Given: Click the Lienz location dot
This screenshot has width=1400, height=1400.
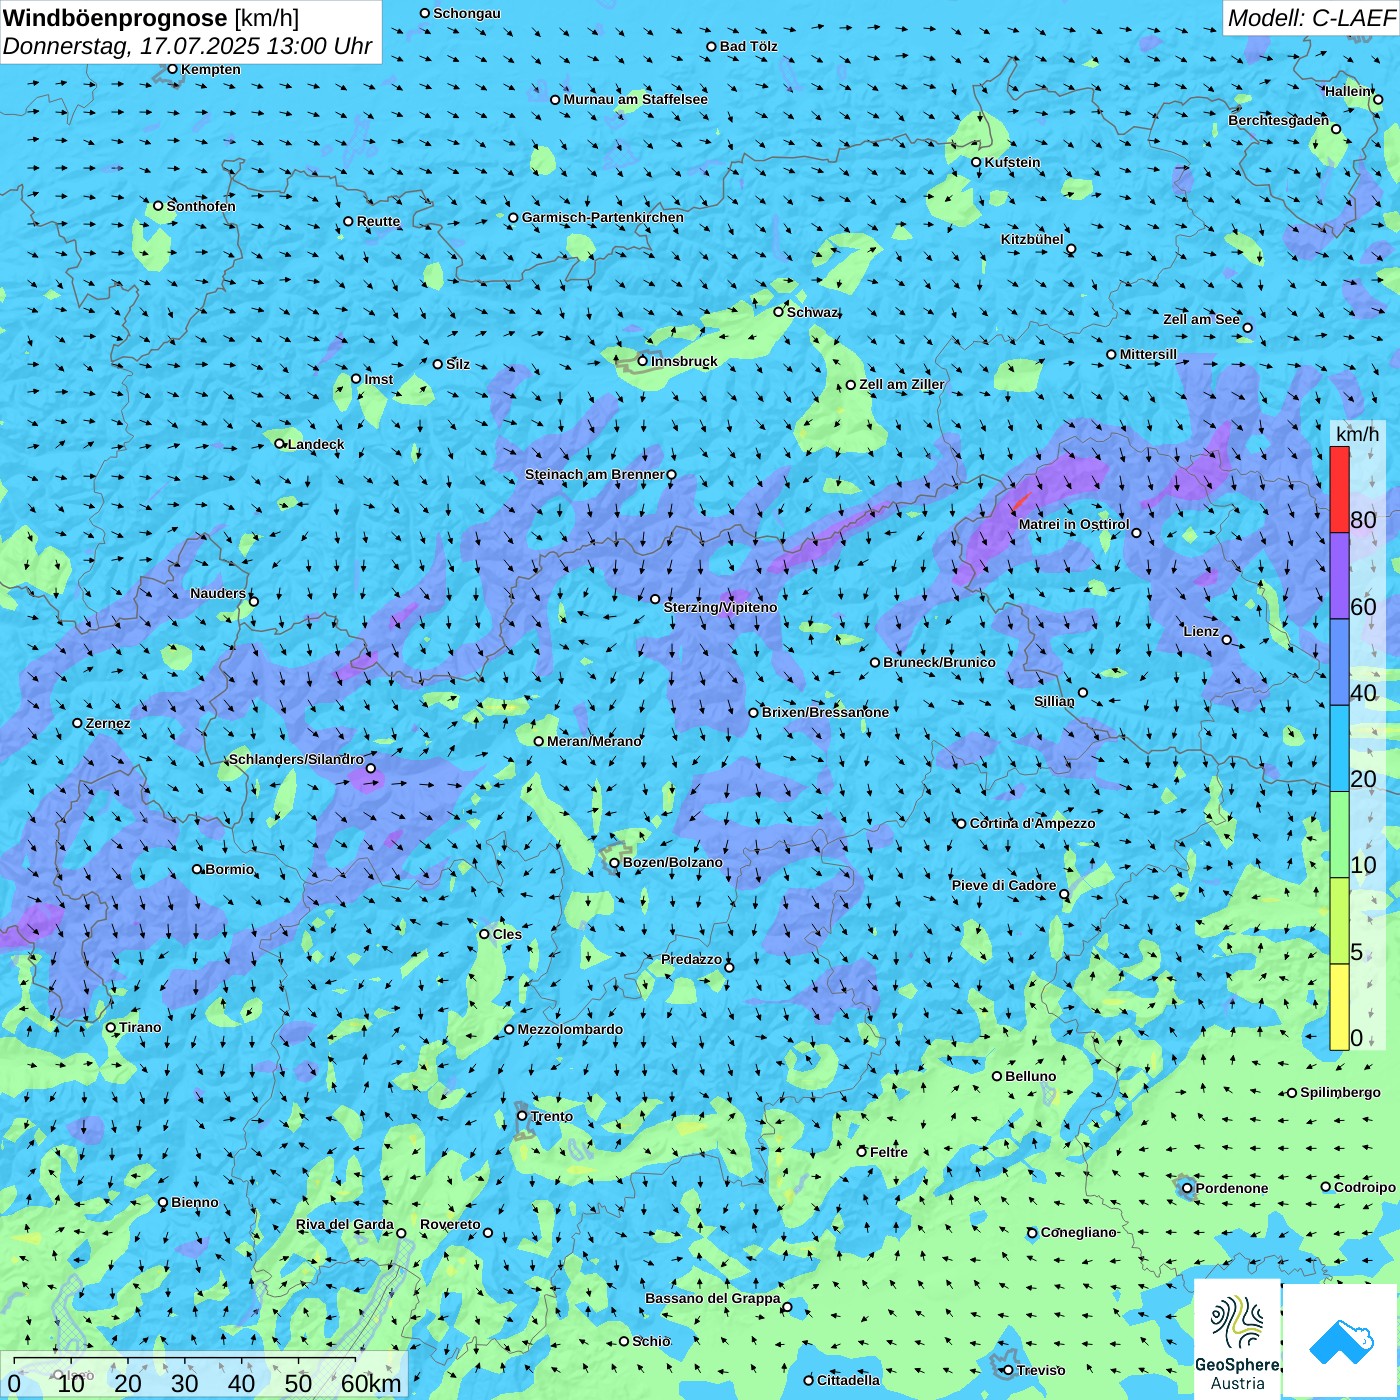Looking at the screenshot, I should point(1227,640).
